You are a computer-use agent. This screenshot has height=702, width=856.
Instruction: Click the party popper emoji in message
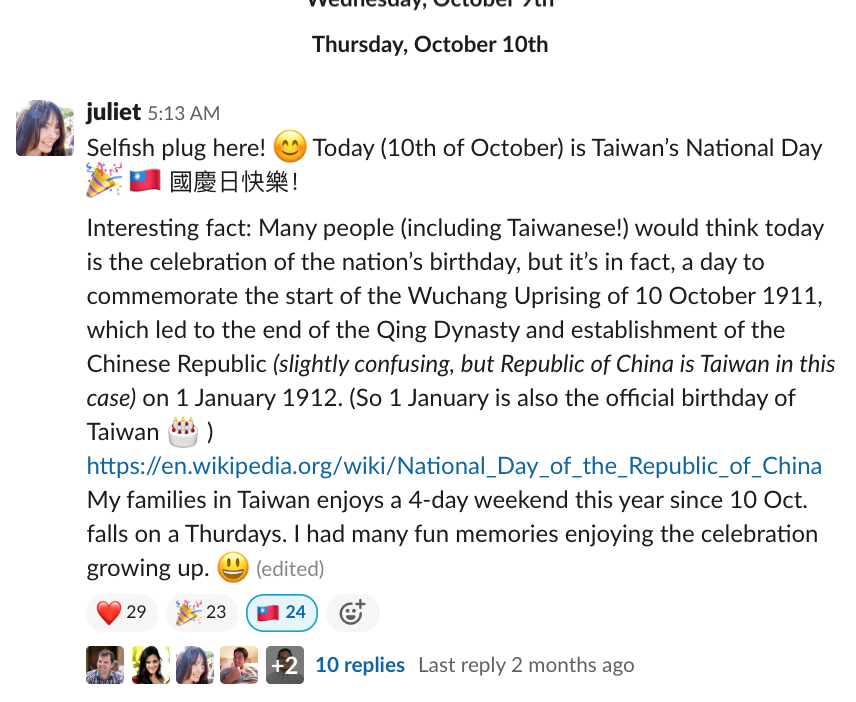[104, 180]
